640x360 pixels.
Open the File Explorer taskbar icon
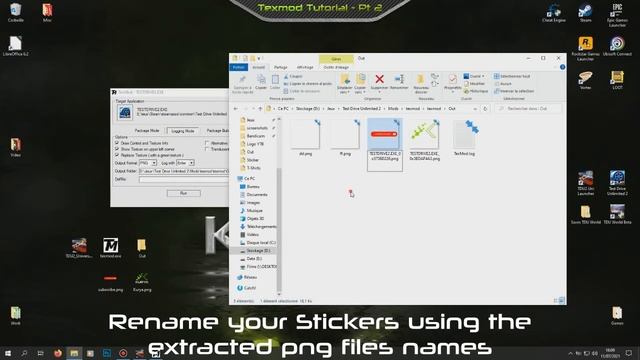(74, 353)
